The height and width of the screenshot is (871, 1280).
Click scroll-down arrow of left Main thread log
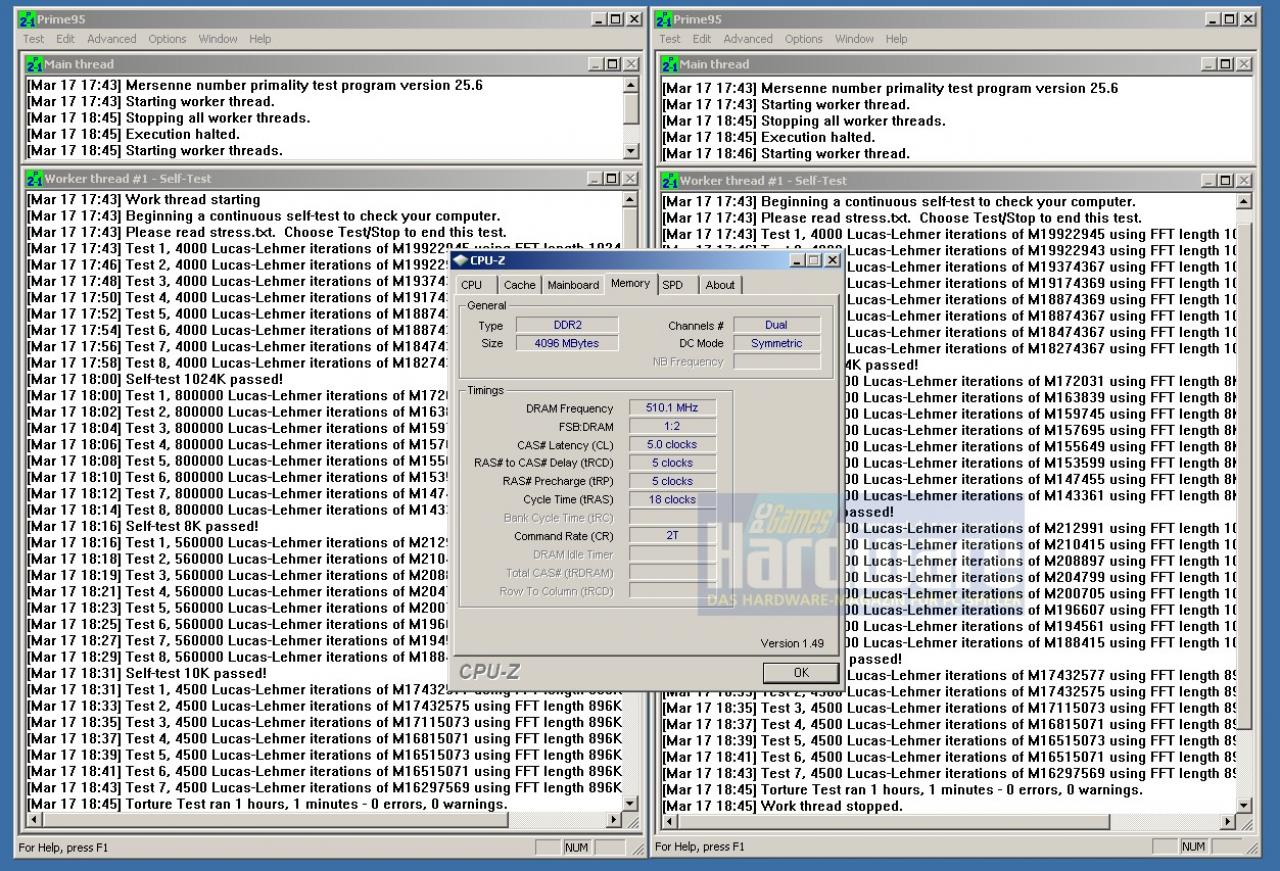(x=630, y=151)
